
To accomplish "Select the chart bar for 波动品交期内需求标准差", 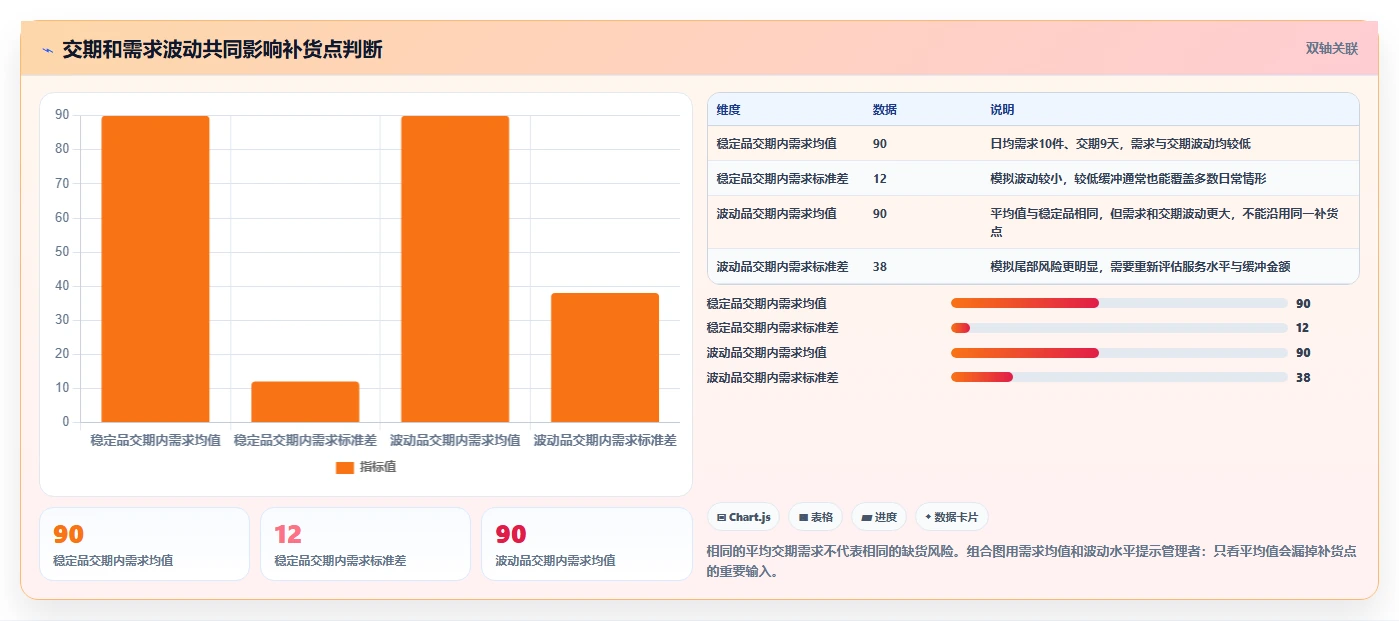I will click(x=605, y=358).
